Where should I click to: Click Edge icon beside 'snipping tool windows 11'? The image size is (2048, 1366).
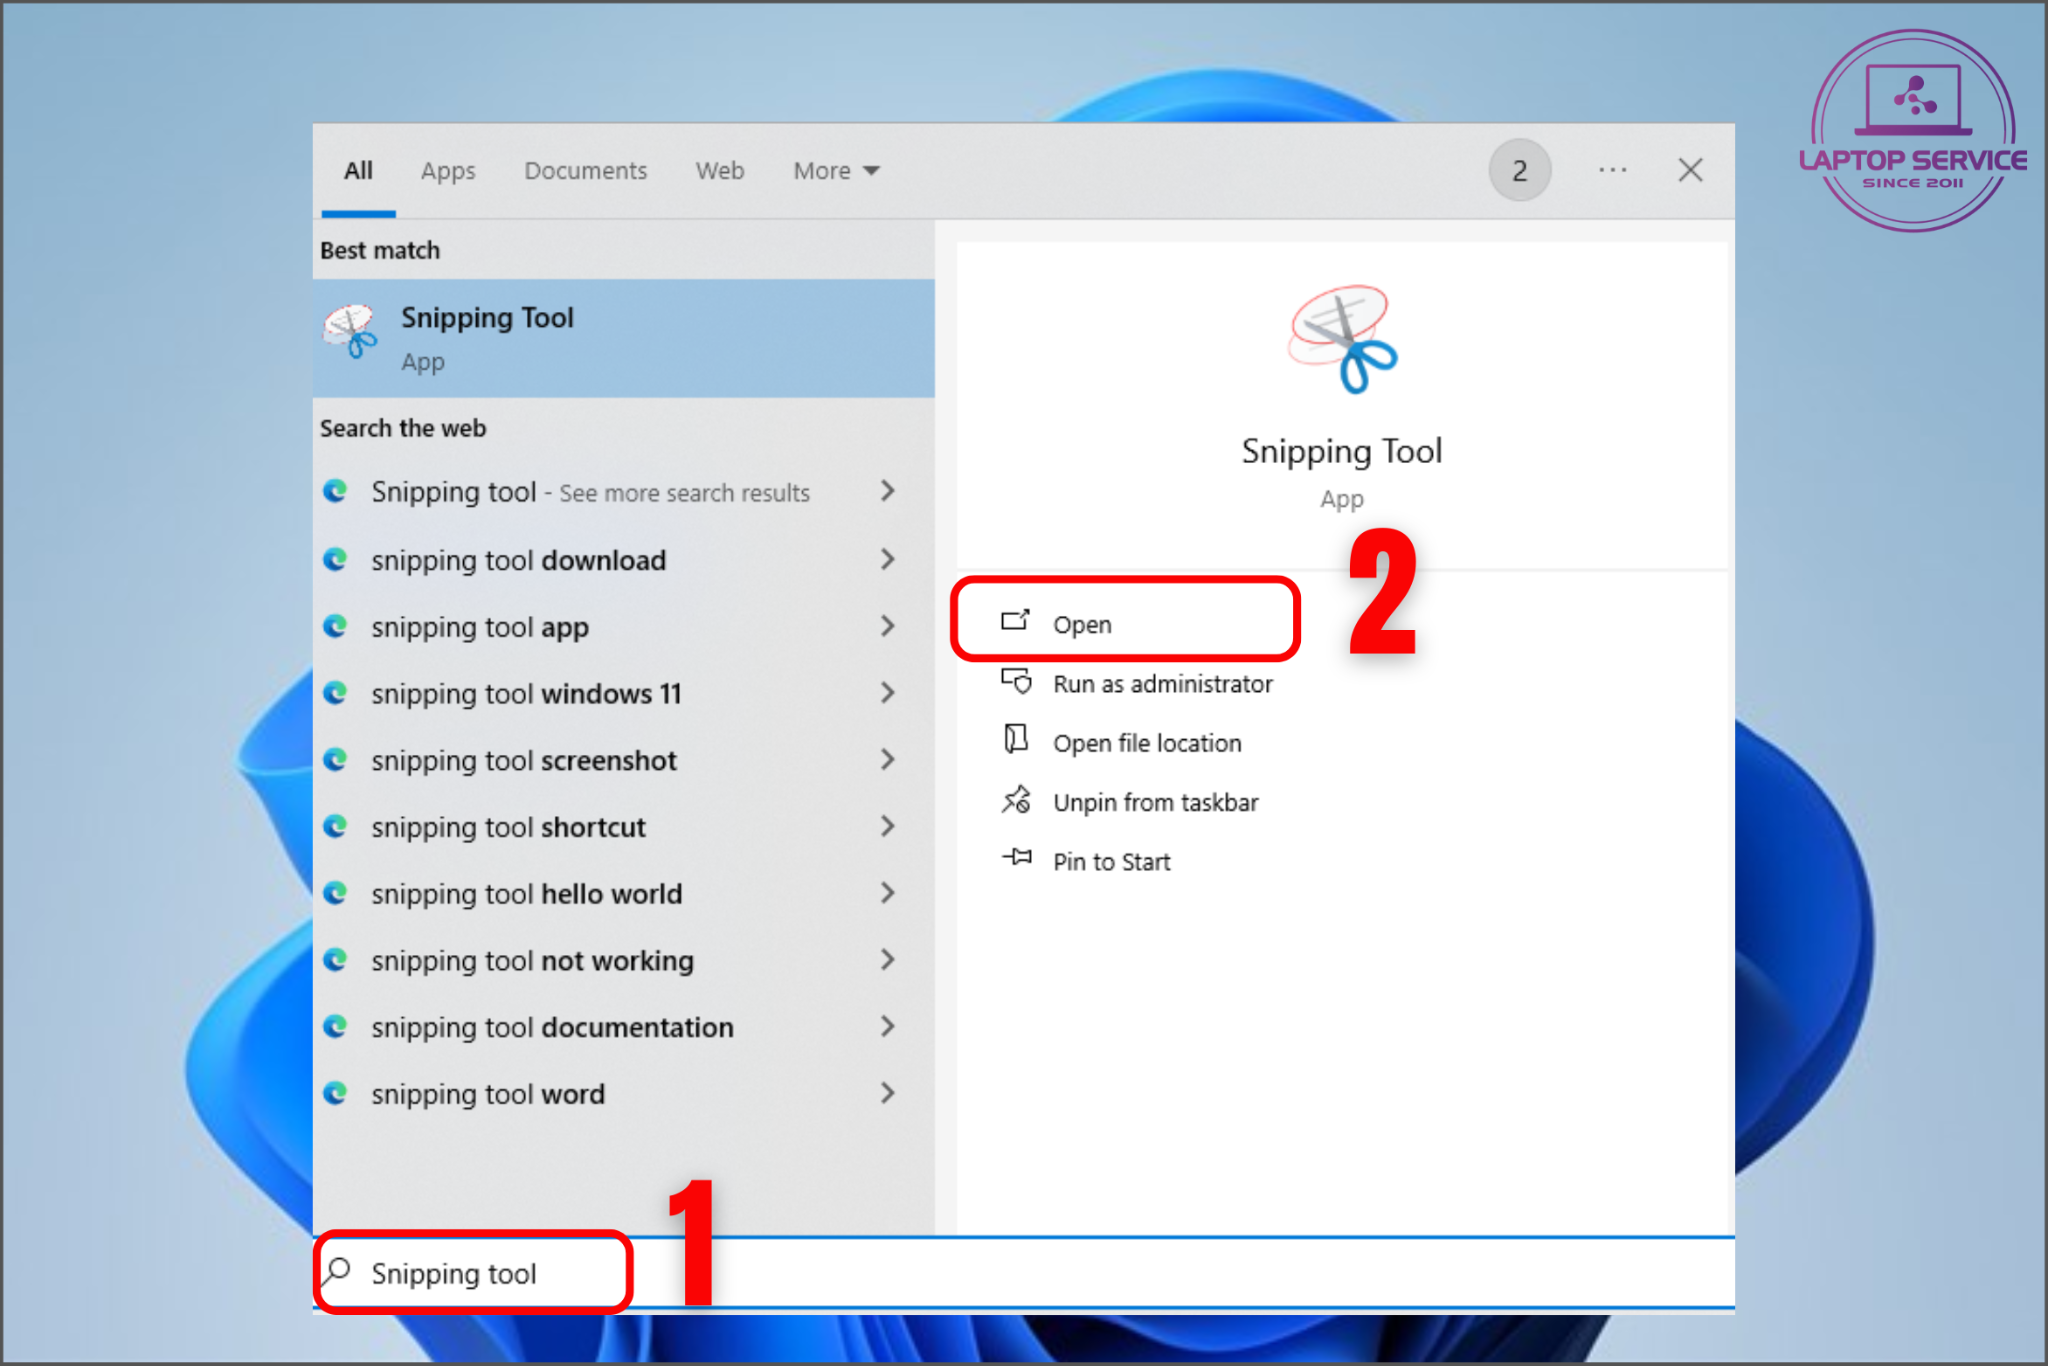335,692
